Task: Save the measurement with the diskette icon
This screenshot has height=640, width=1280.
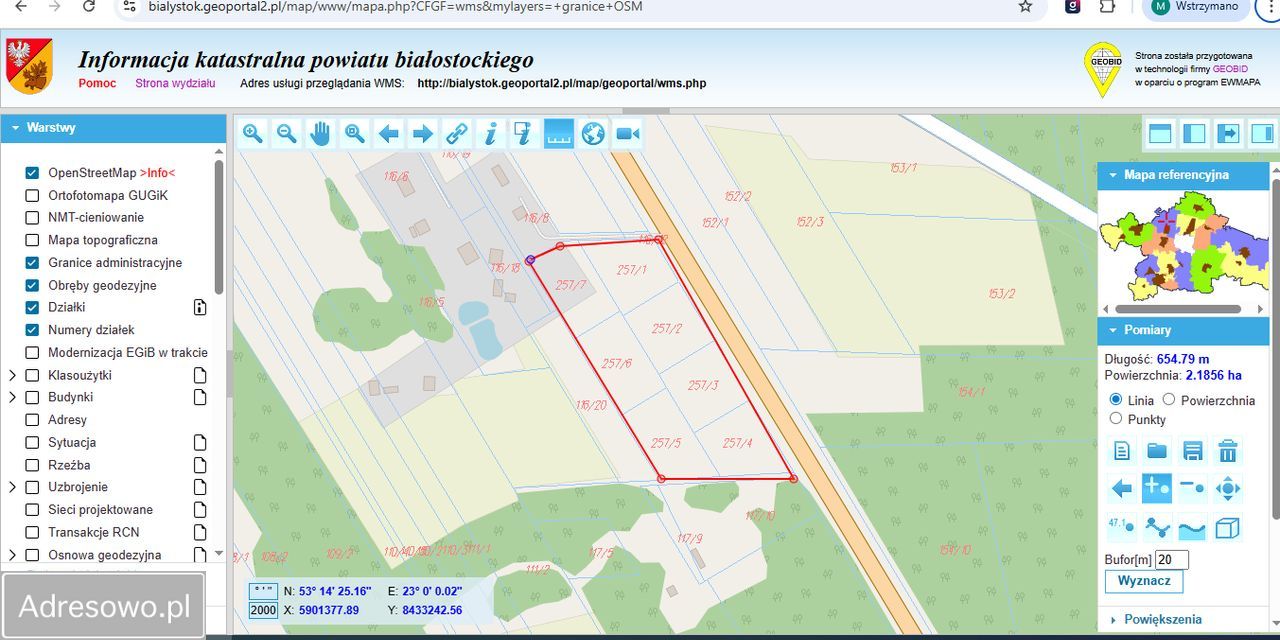Action: [1192, 451]
